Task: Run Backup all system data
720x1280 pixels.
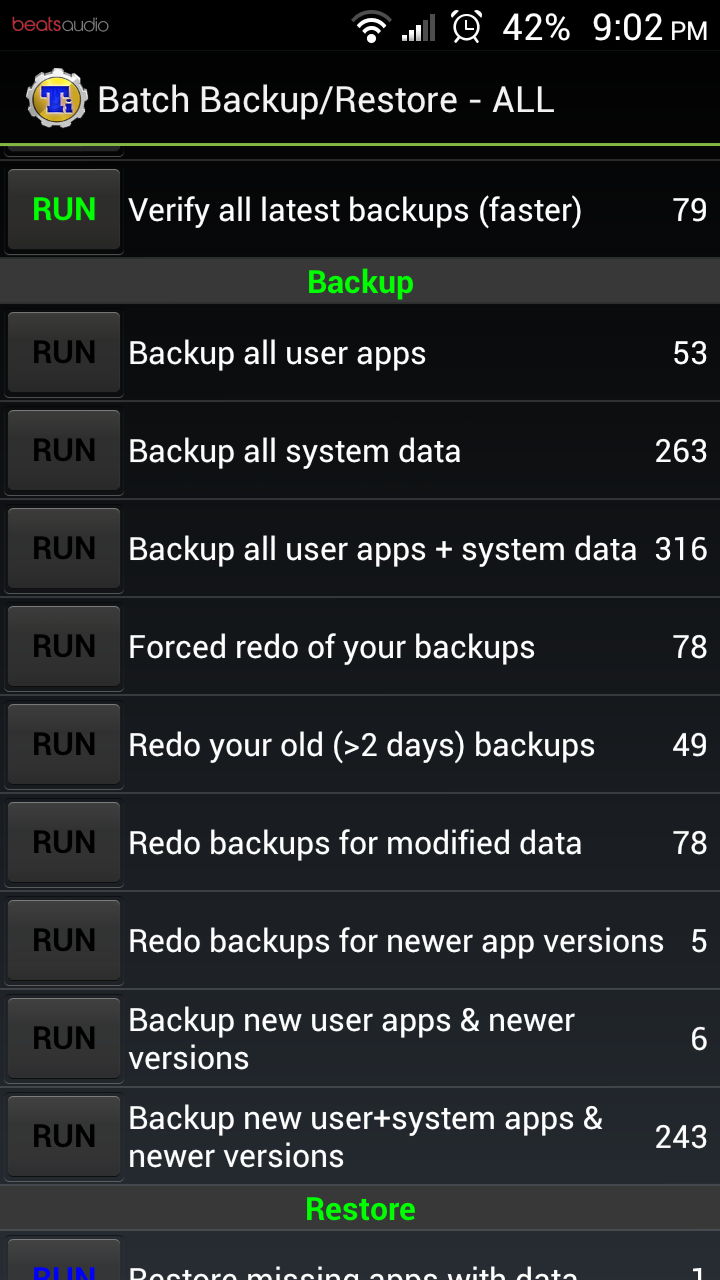Action: [x=64, y=451]
